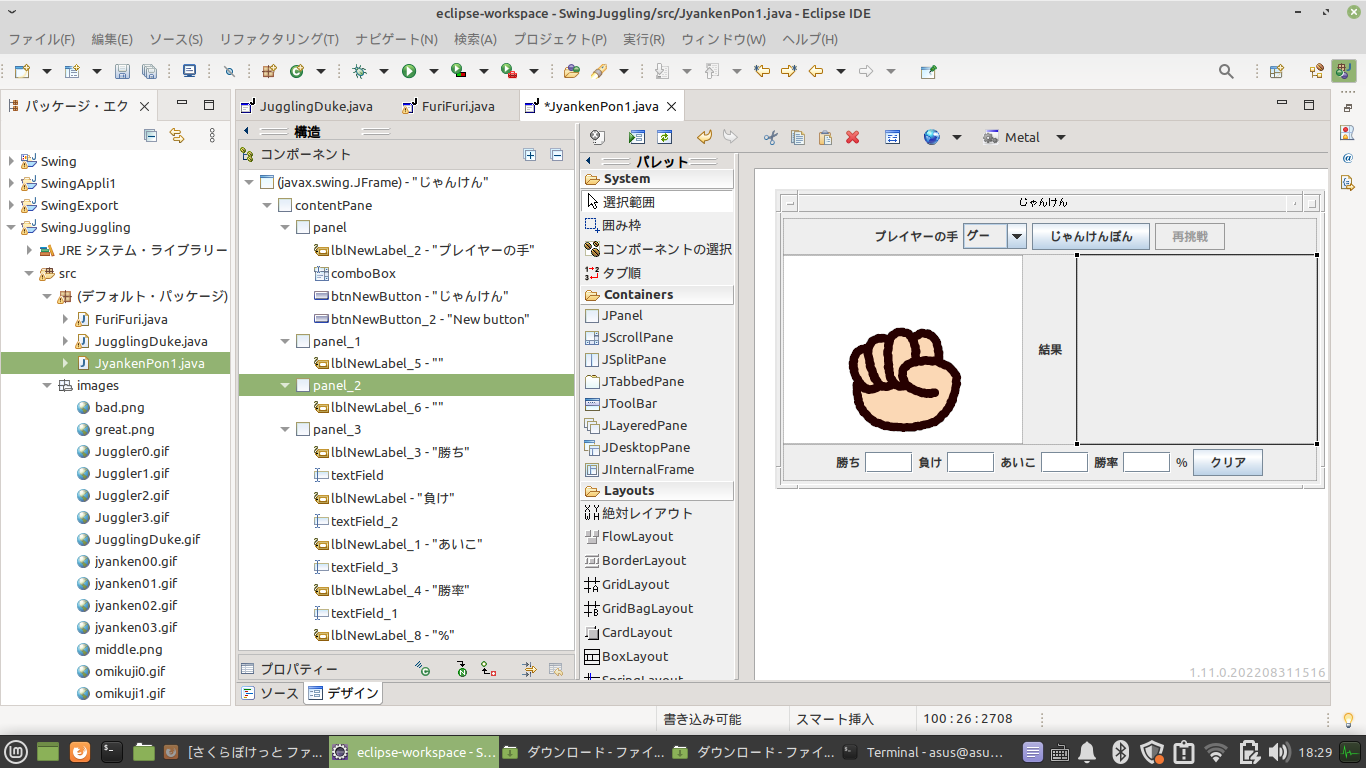Click the Save All icon
The width and height of the screenshot is (1366, 768).
pyautogui.click(x=149, y=71)
